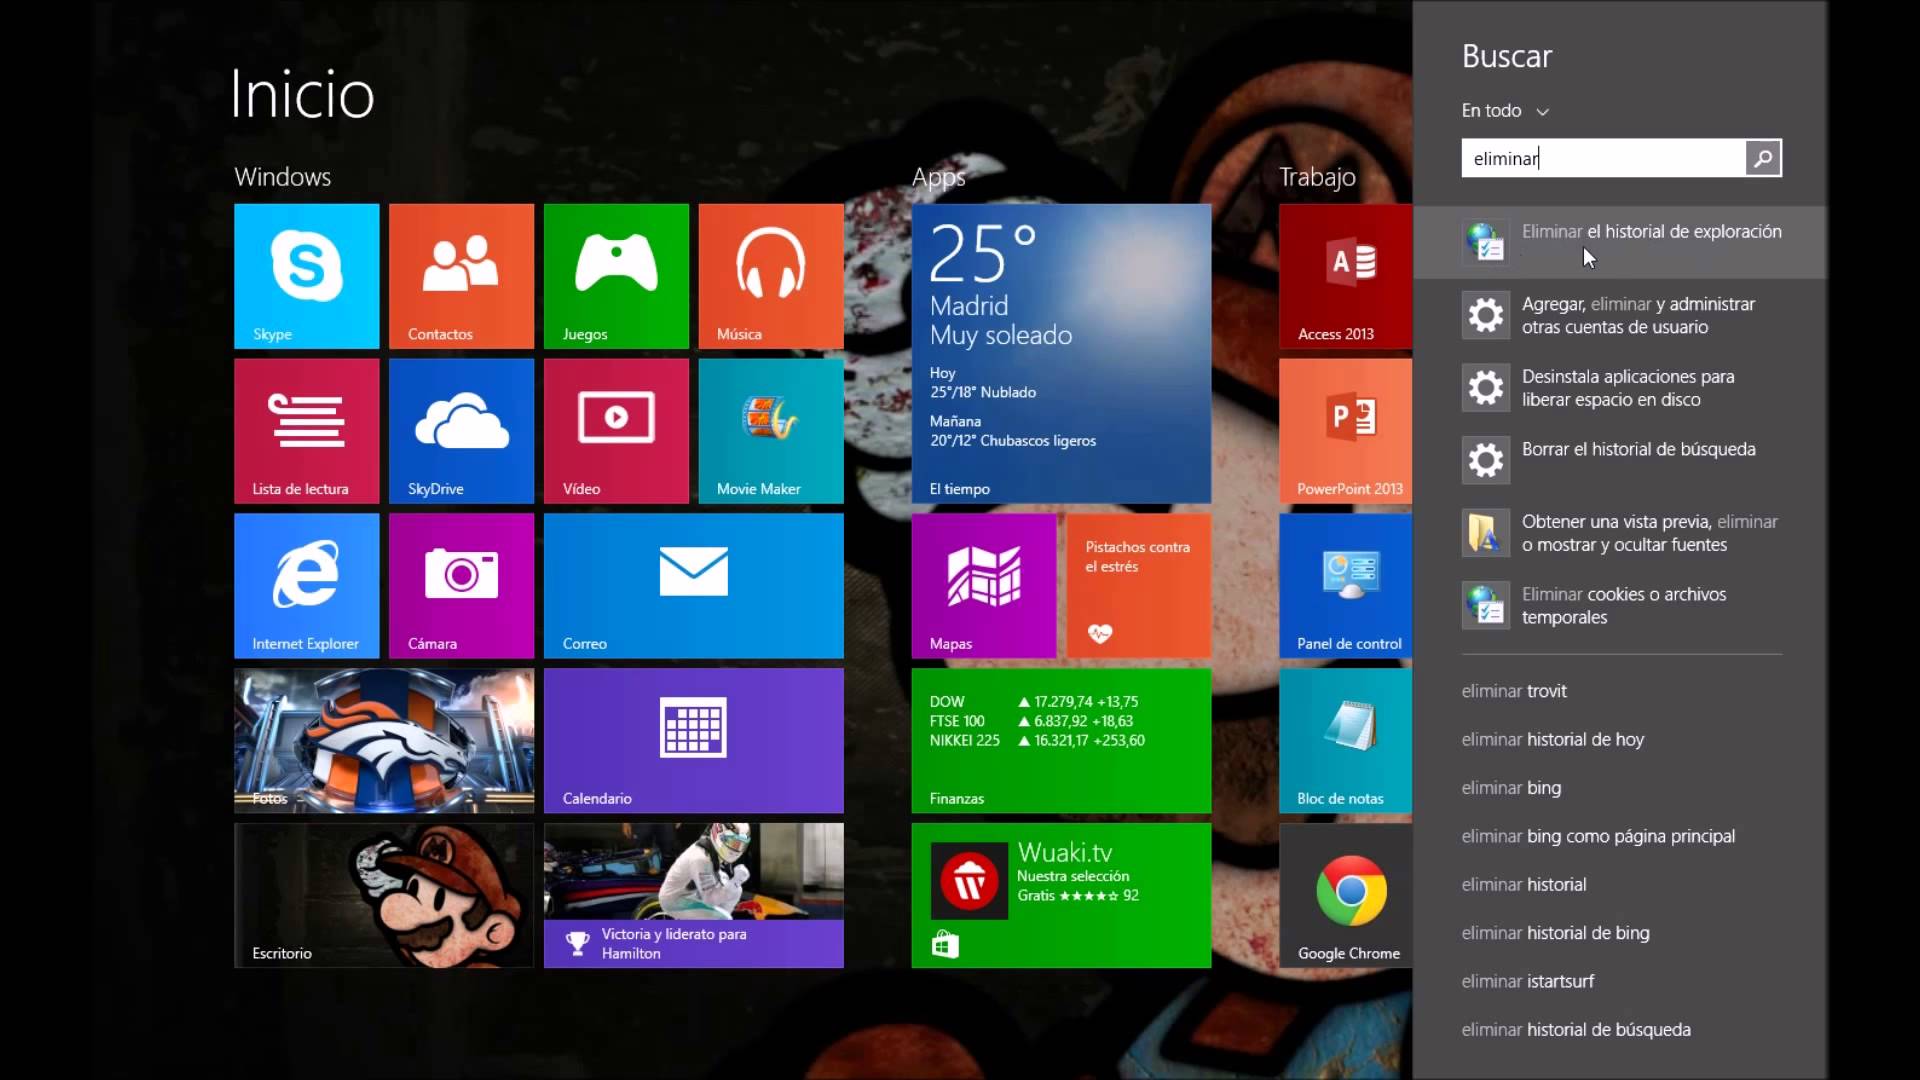The width and height of the screenshot is (1920, 1080).
Task: Click inside the search input field
Action: point(1600,158)
